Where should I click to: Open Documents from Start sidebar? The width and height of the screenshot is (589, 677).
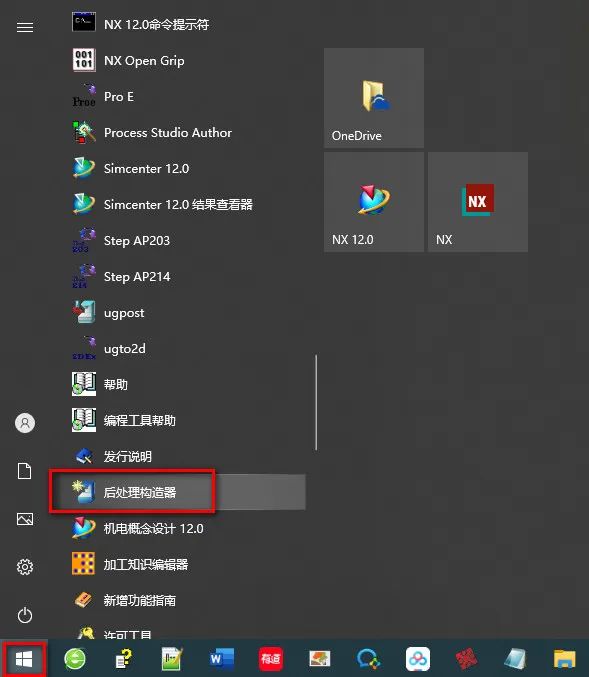[x=25, y=471]
